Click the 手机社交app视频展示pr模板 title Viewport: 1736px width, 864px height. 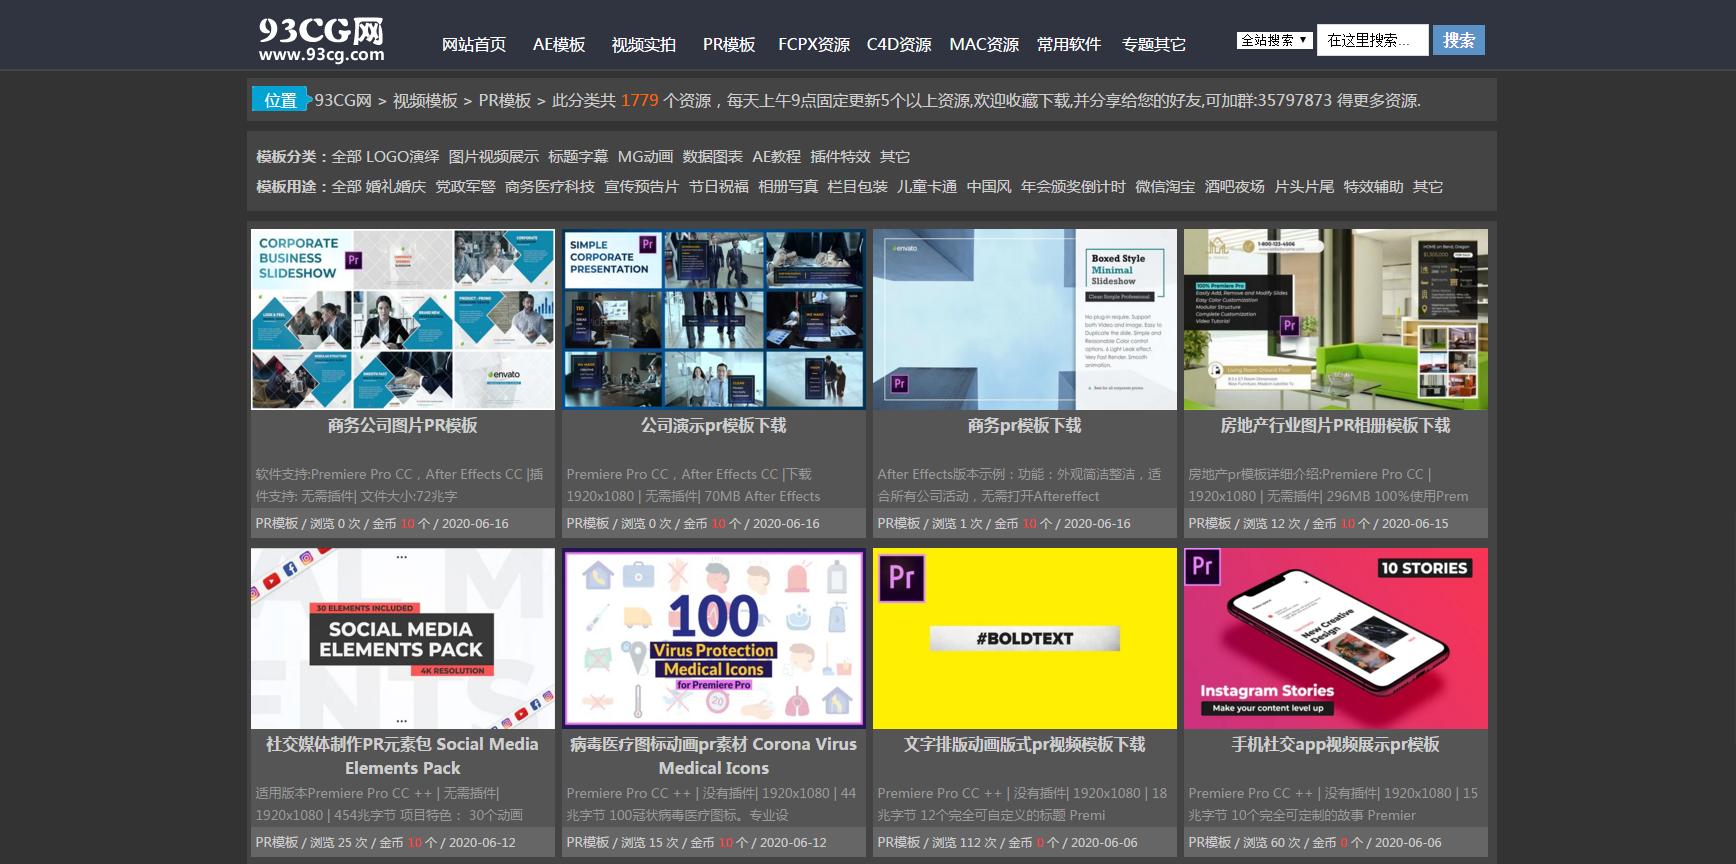click(x=1335, y=745)
